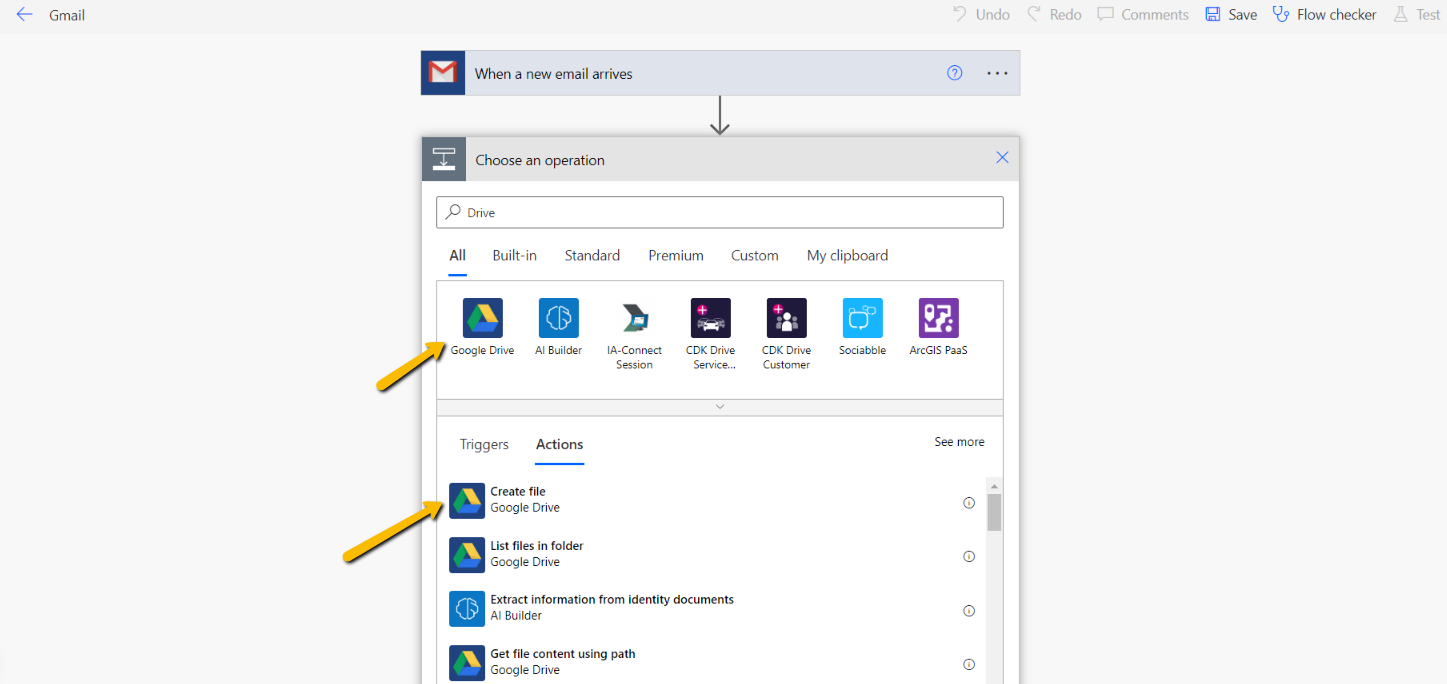Show info for Extract information action
This screenshot has width=1447, height=684.
click(969, 611)
